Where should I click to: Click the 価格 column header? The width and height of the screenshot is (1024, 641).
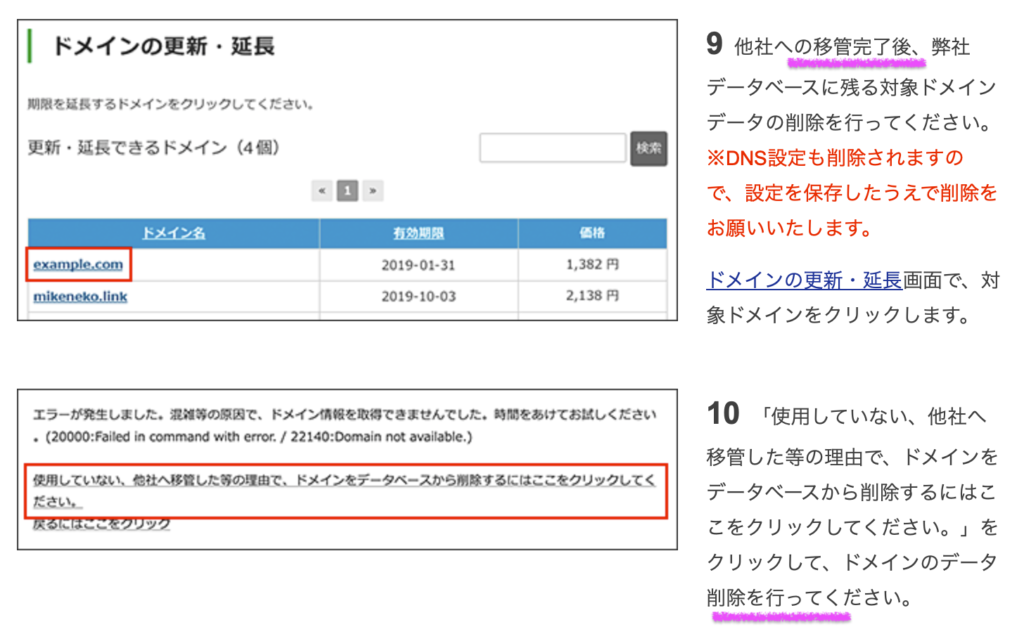tap(592, 233)
